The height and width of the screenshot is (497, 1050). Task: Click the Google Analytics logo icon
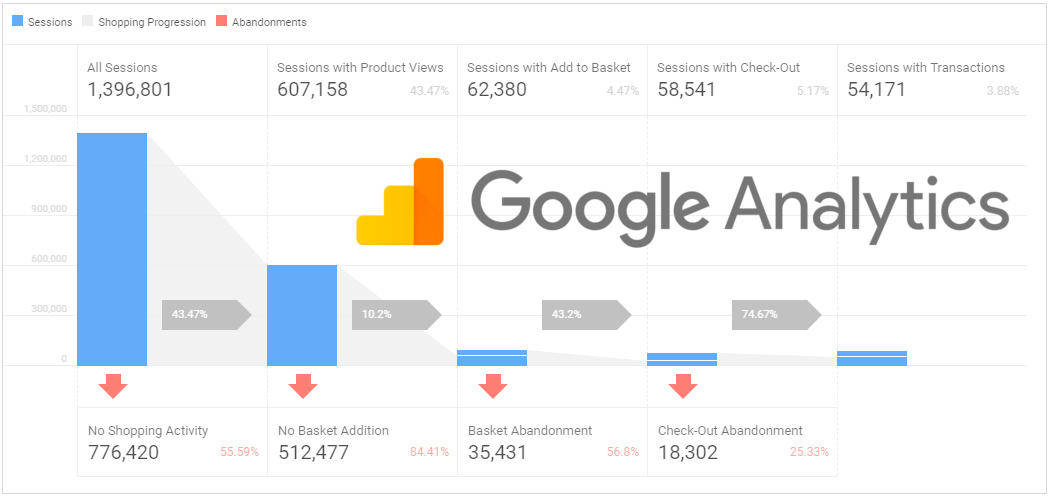point(400,201)
